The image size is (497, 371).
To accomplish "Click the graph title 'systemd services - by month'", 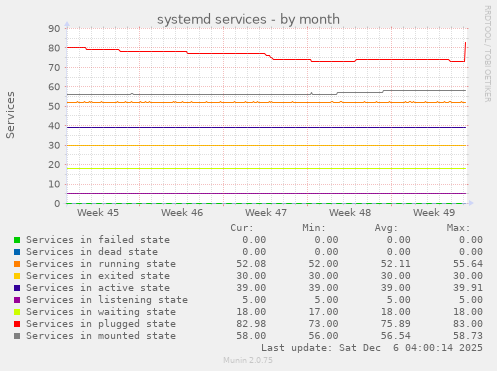I will pyautogui.click(x=248, y=19).
